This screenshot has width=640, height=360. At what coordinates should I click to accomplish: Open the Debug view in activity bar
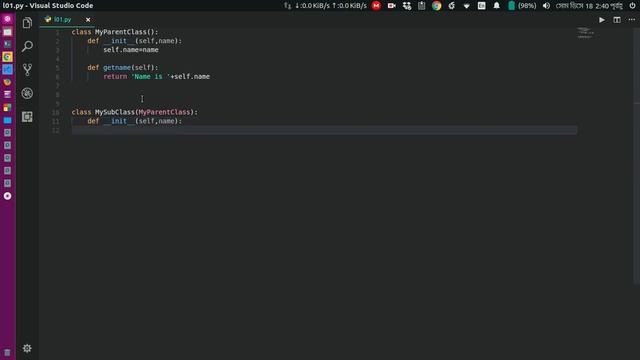tap(27, 93)
